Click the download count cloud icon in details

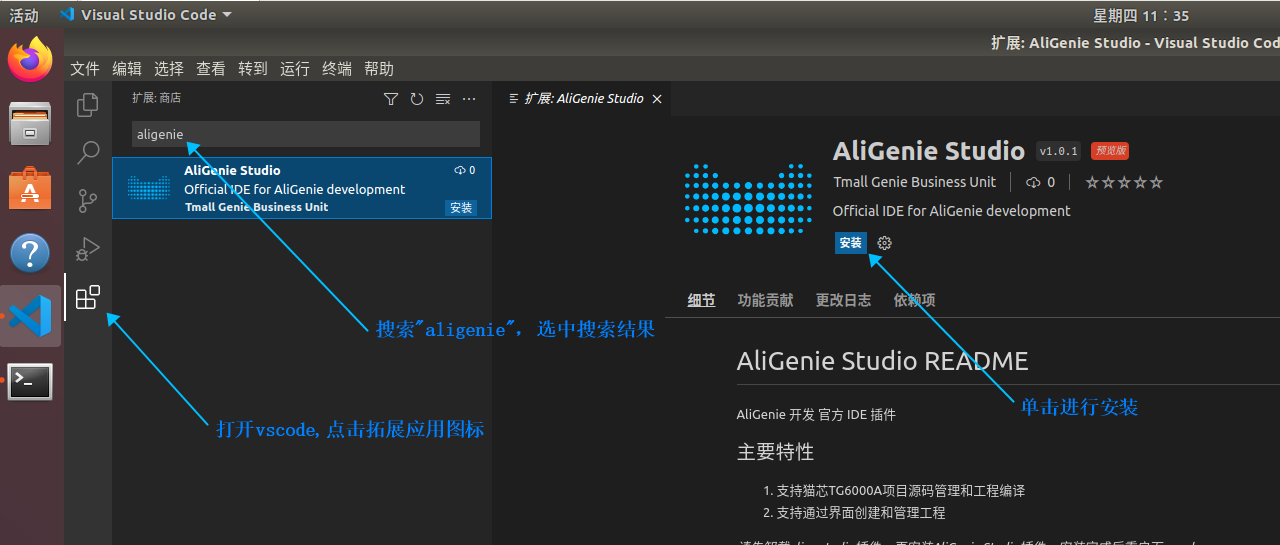[1033, 182]
